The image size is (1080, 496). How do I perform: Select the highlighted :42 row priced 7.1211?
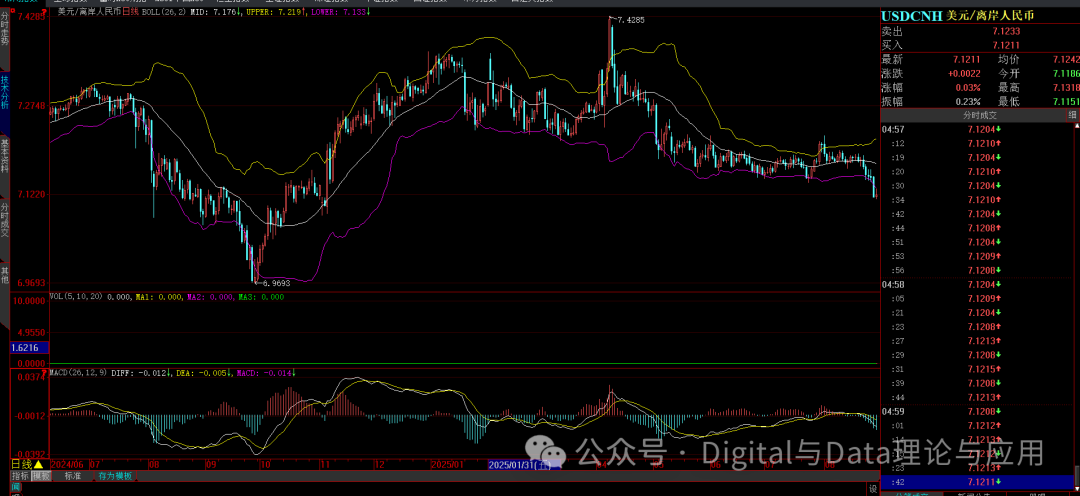pyautogui.click(x=977, y=481)
